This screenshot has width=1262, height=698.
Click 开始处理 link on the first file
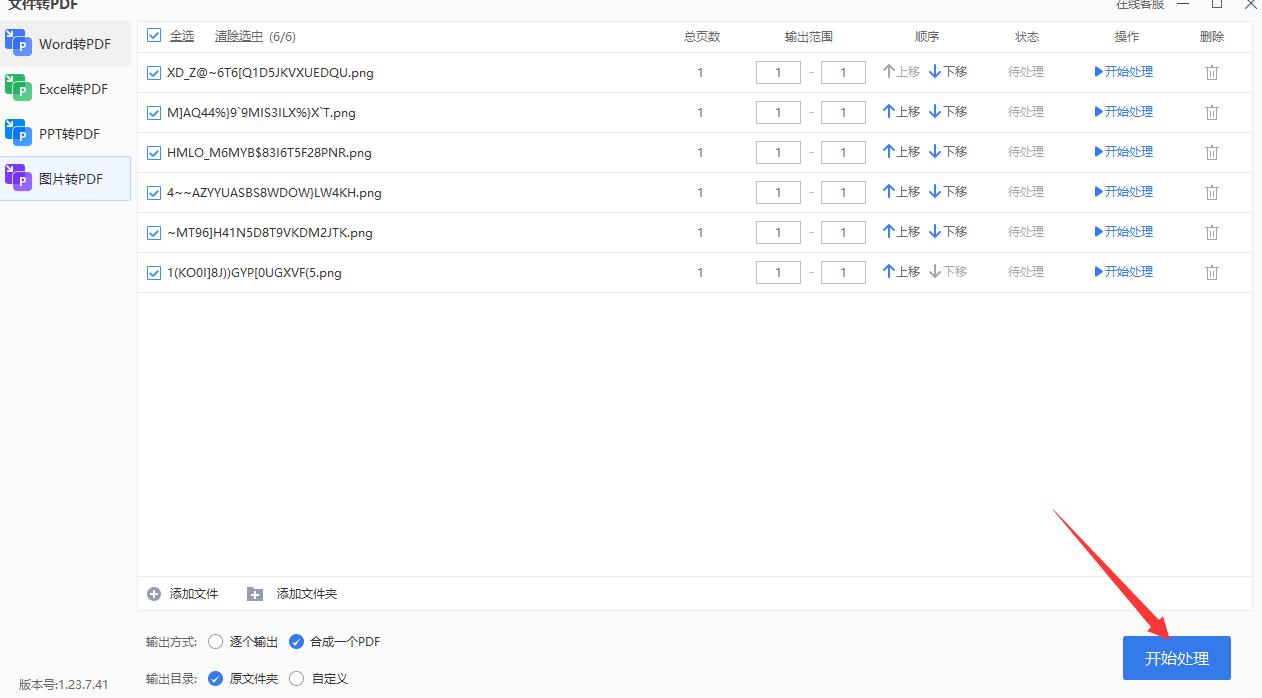coord(1123,71)
